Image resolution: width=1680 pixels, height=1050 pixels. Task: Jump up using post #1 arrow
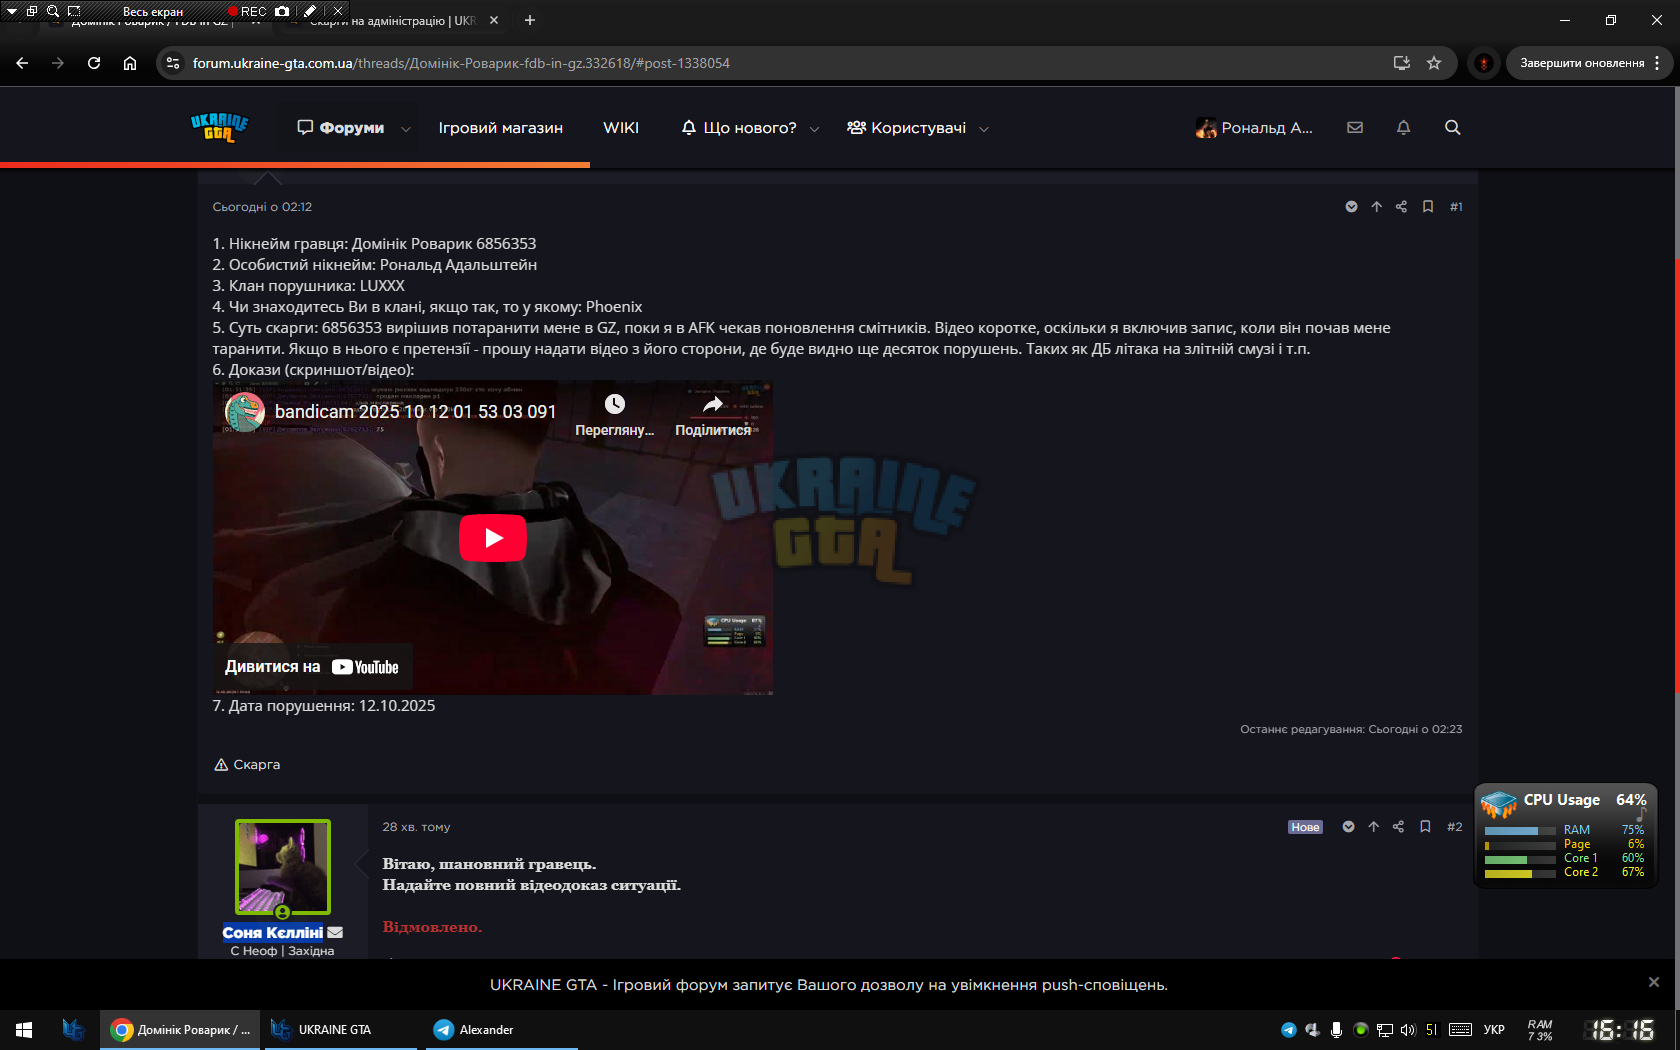pyautogui.click(x=1377, y=207)
